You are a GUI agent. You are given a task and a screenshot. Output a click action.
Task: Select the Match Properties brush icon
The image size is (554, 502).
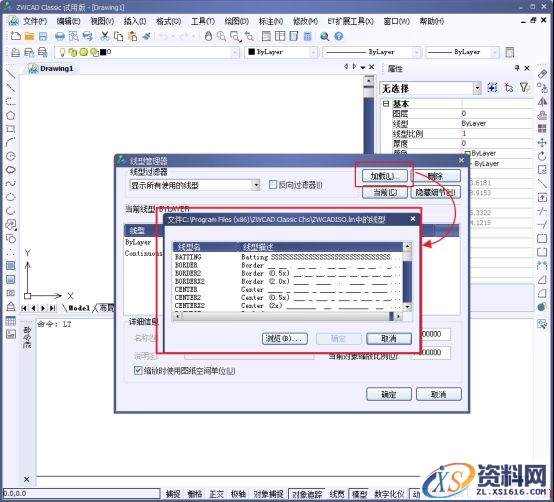[x=146, y=36]
